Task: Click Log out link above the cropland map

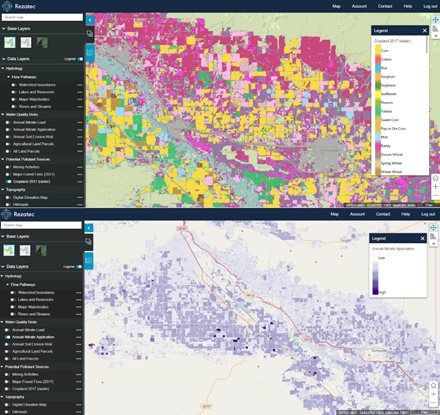Action: [x=430, y=6]
